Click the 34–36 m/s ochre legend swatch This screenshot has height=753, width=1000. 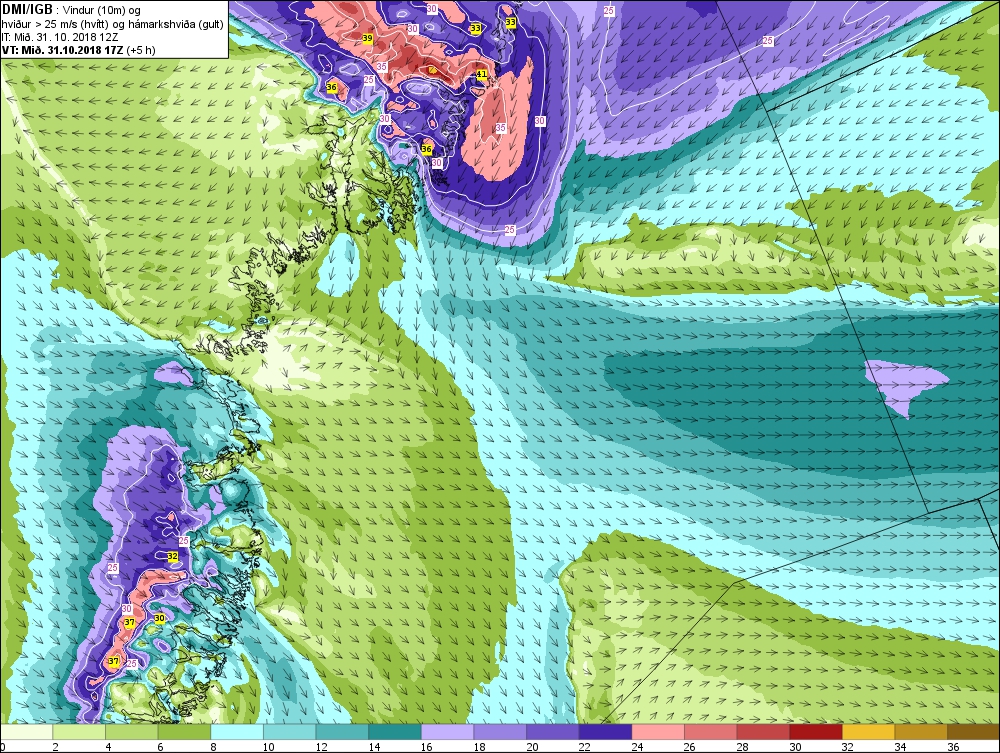pos(921,732)
